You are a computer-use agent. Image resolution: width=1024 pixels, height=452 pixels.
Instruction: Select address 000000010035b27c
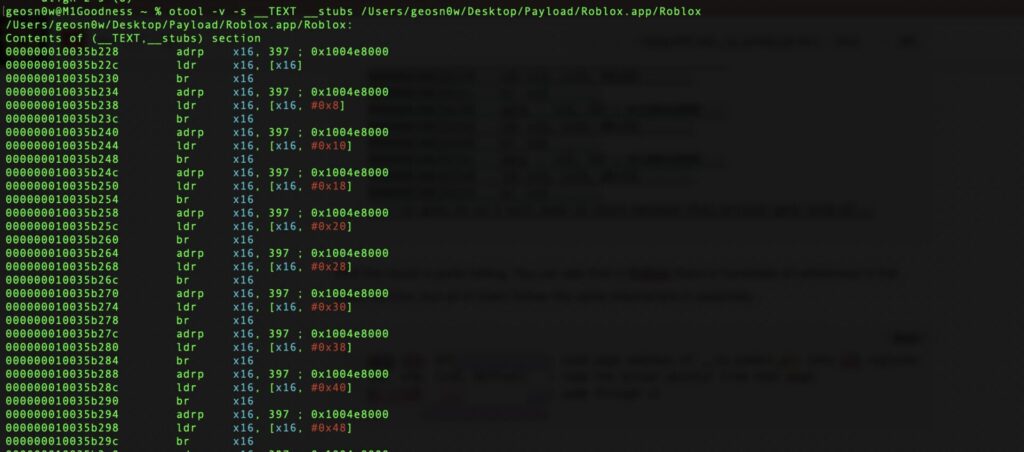coord(63,334)
